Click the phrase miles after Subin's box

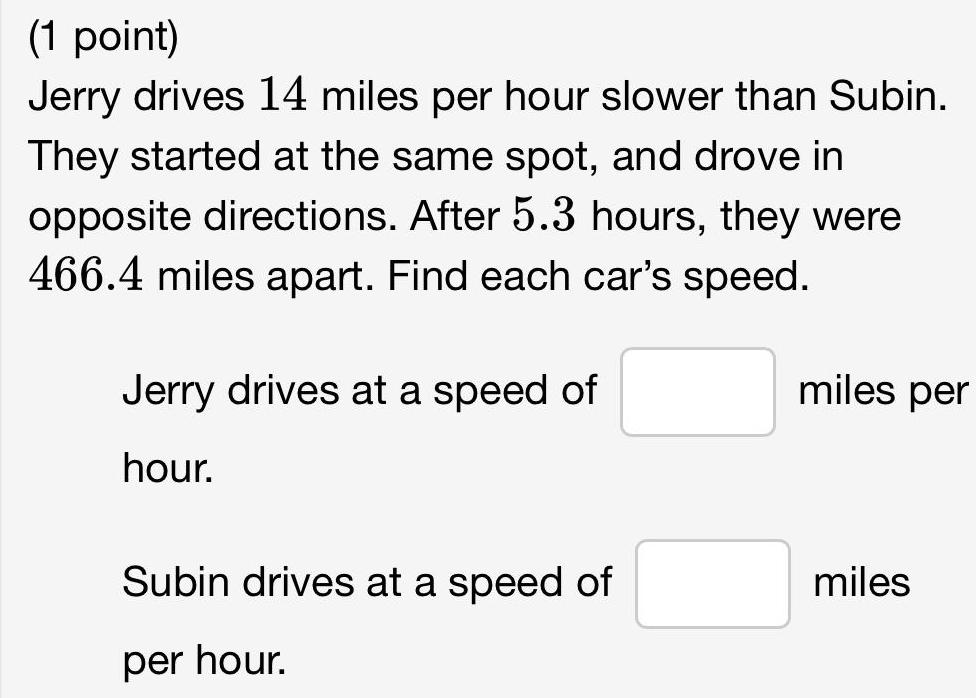point(864,582)
